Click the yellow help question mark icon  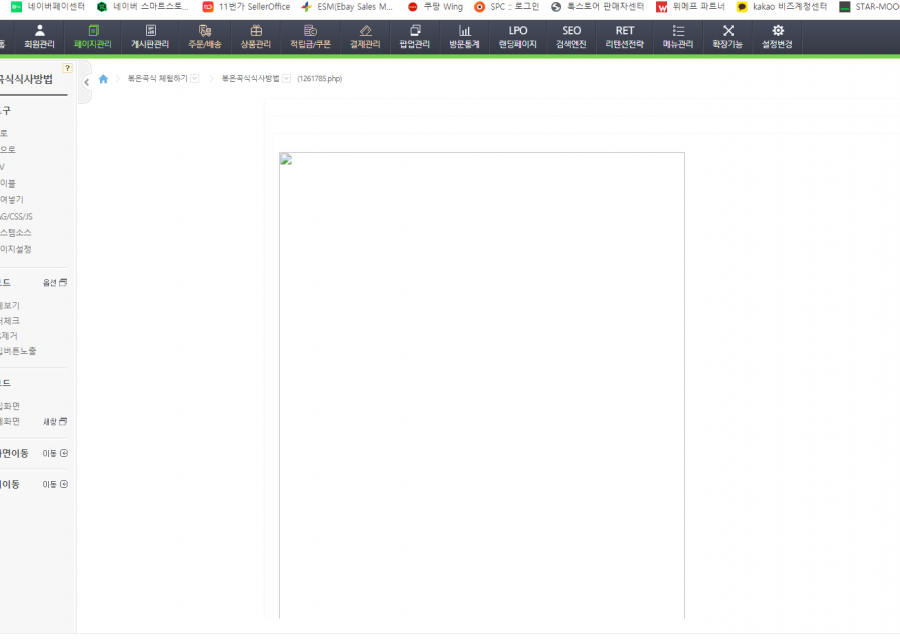67,68
